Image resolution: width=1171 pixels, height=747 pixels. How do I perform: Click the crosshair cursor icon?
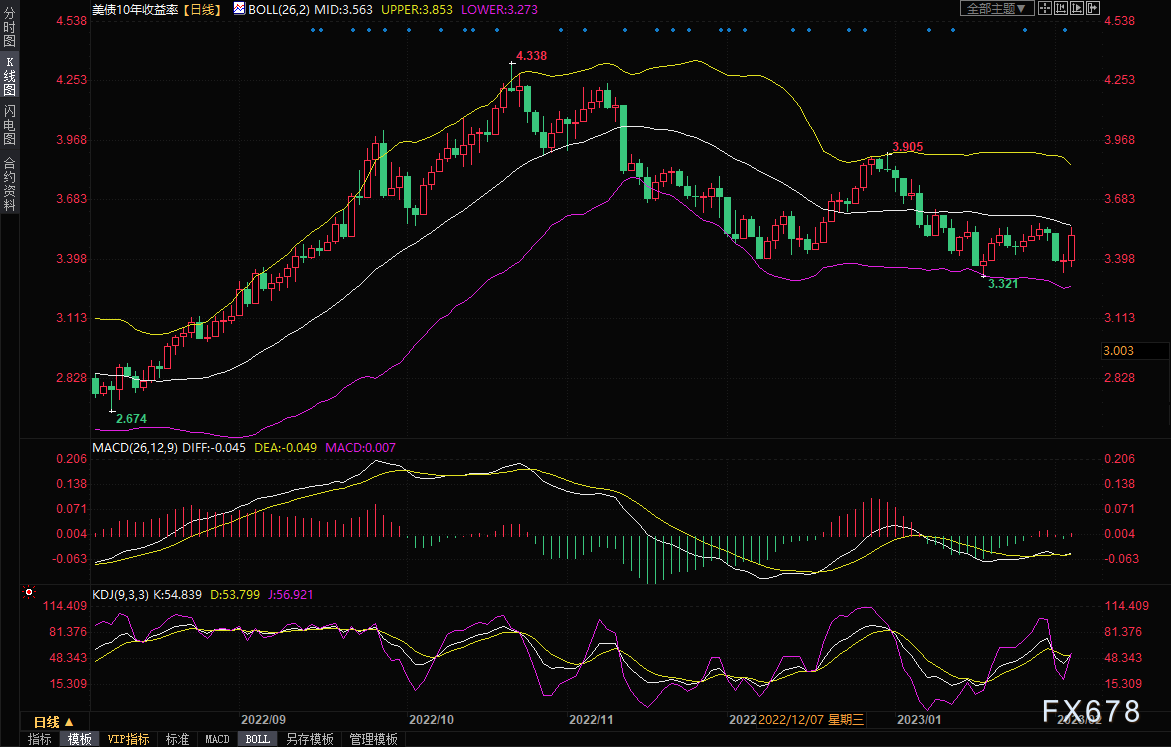coord(1045,8)
